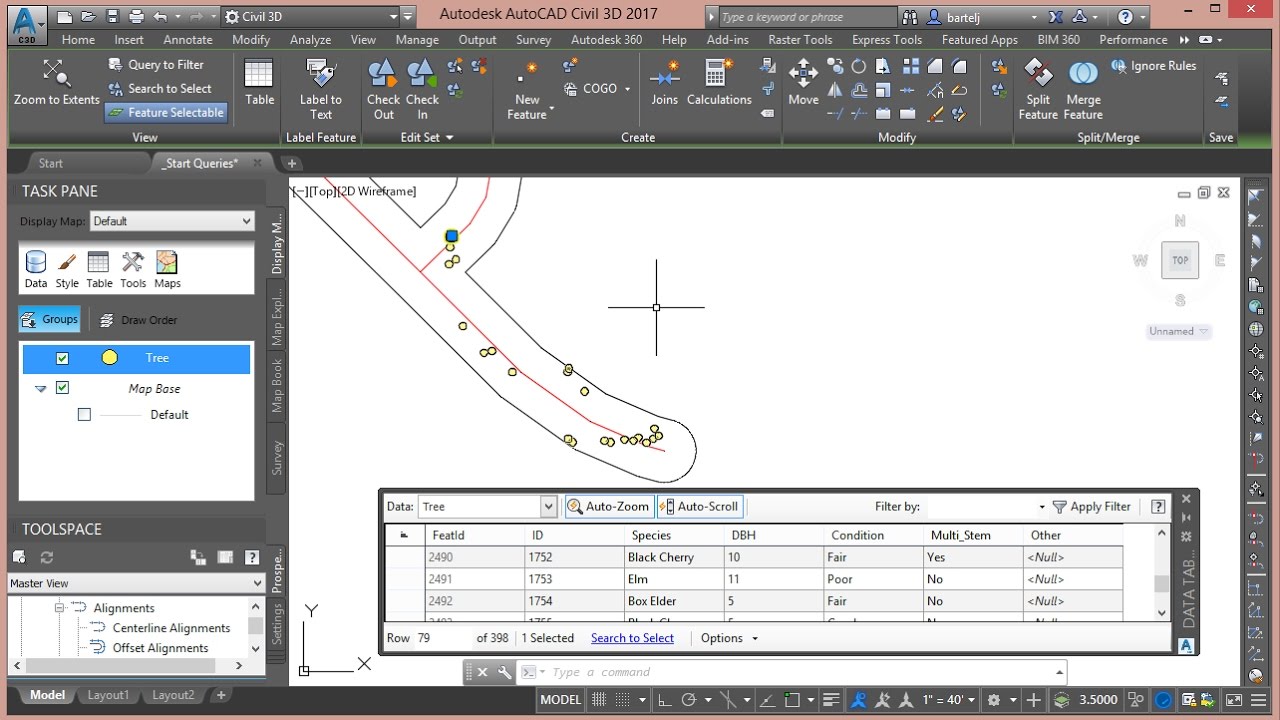Switch to the Start document tab
Viewport: 1280px width, 720px height.
51,163
